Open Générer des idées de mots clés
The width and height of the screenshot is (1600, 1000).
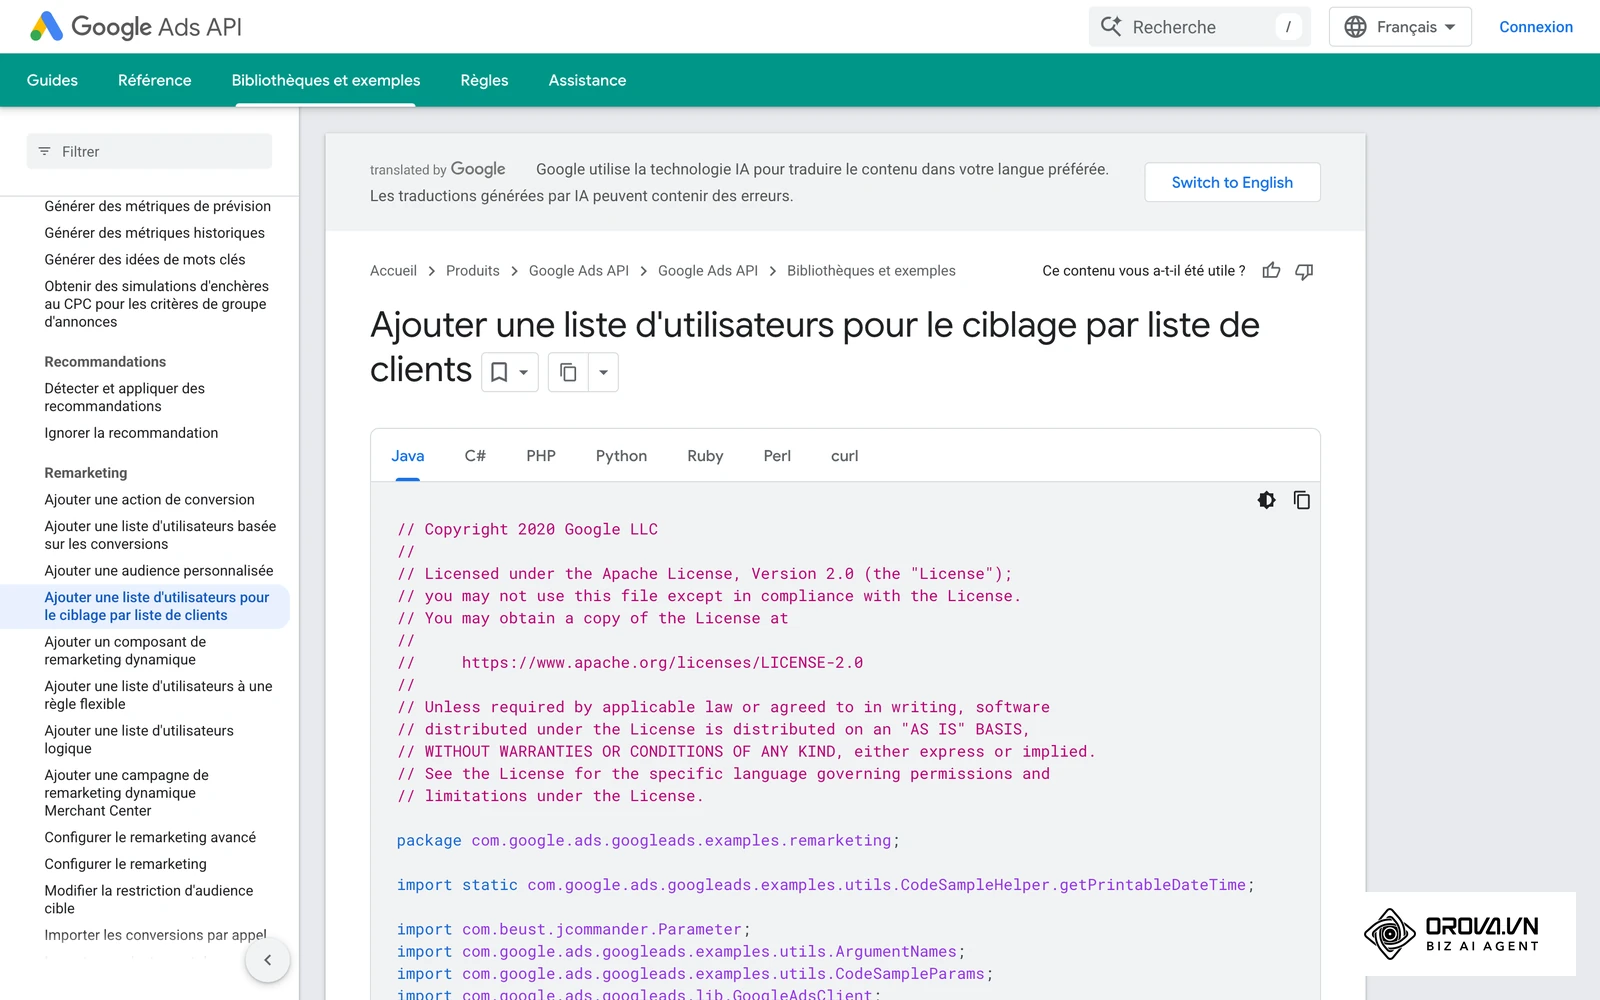pyautogui.click(x=145, y=259)
